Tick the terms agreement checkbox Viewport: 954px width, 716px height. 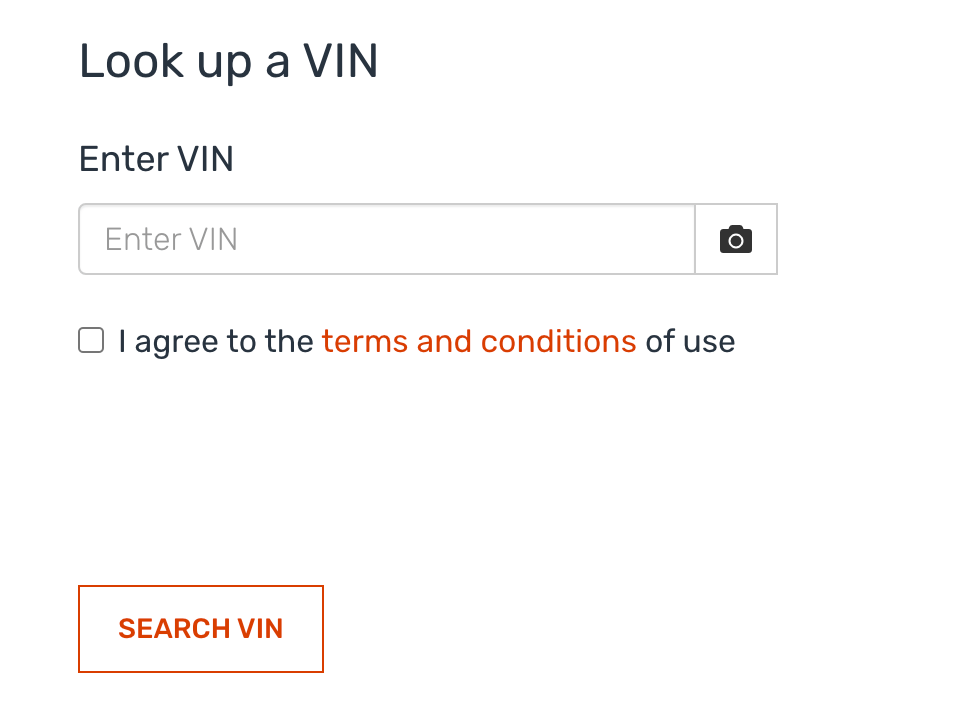pos(91,340)
